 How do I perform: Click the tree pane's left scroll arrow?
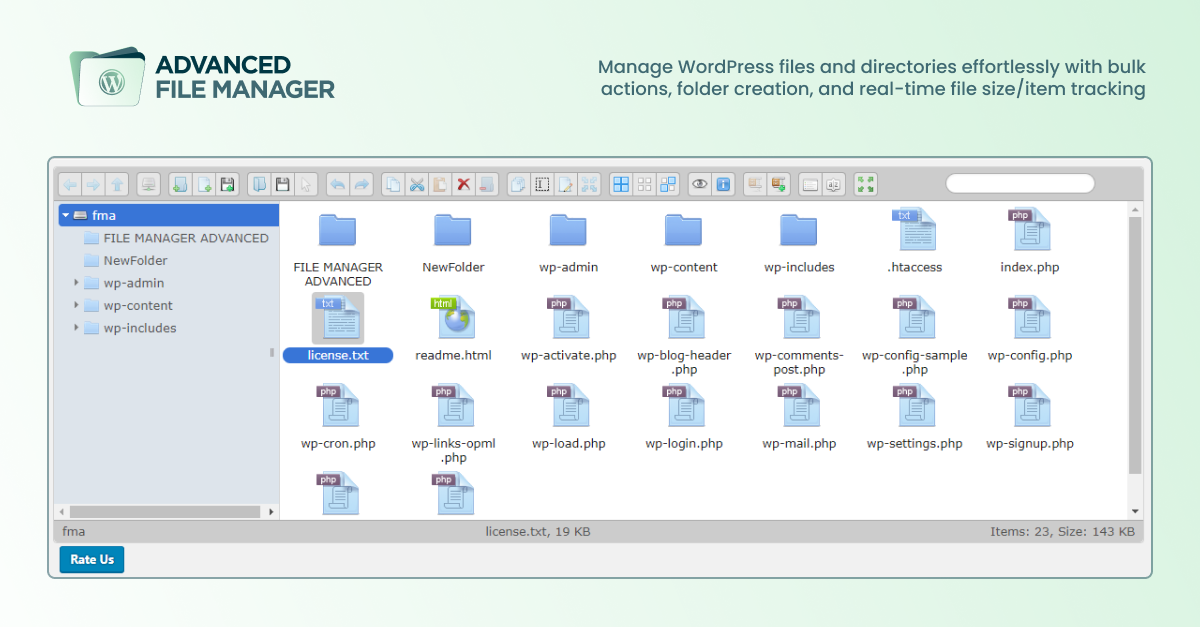point(63,511)
